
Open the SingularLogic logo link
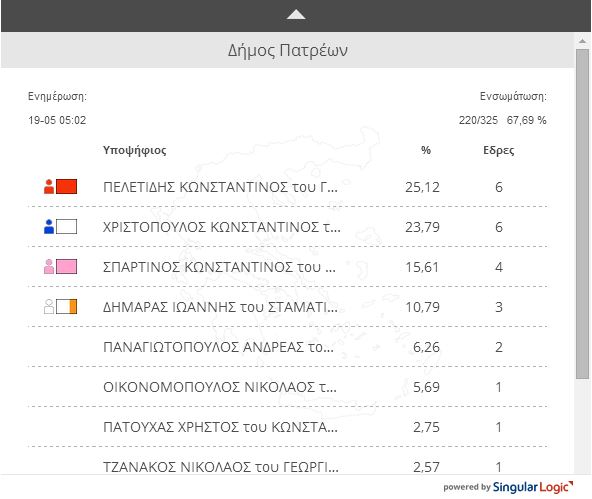coord(533,487)
